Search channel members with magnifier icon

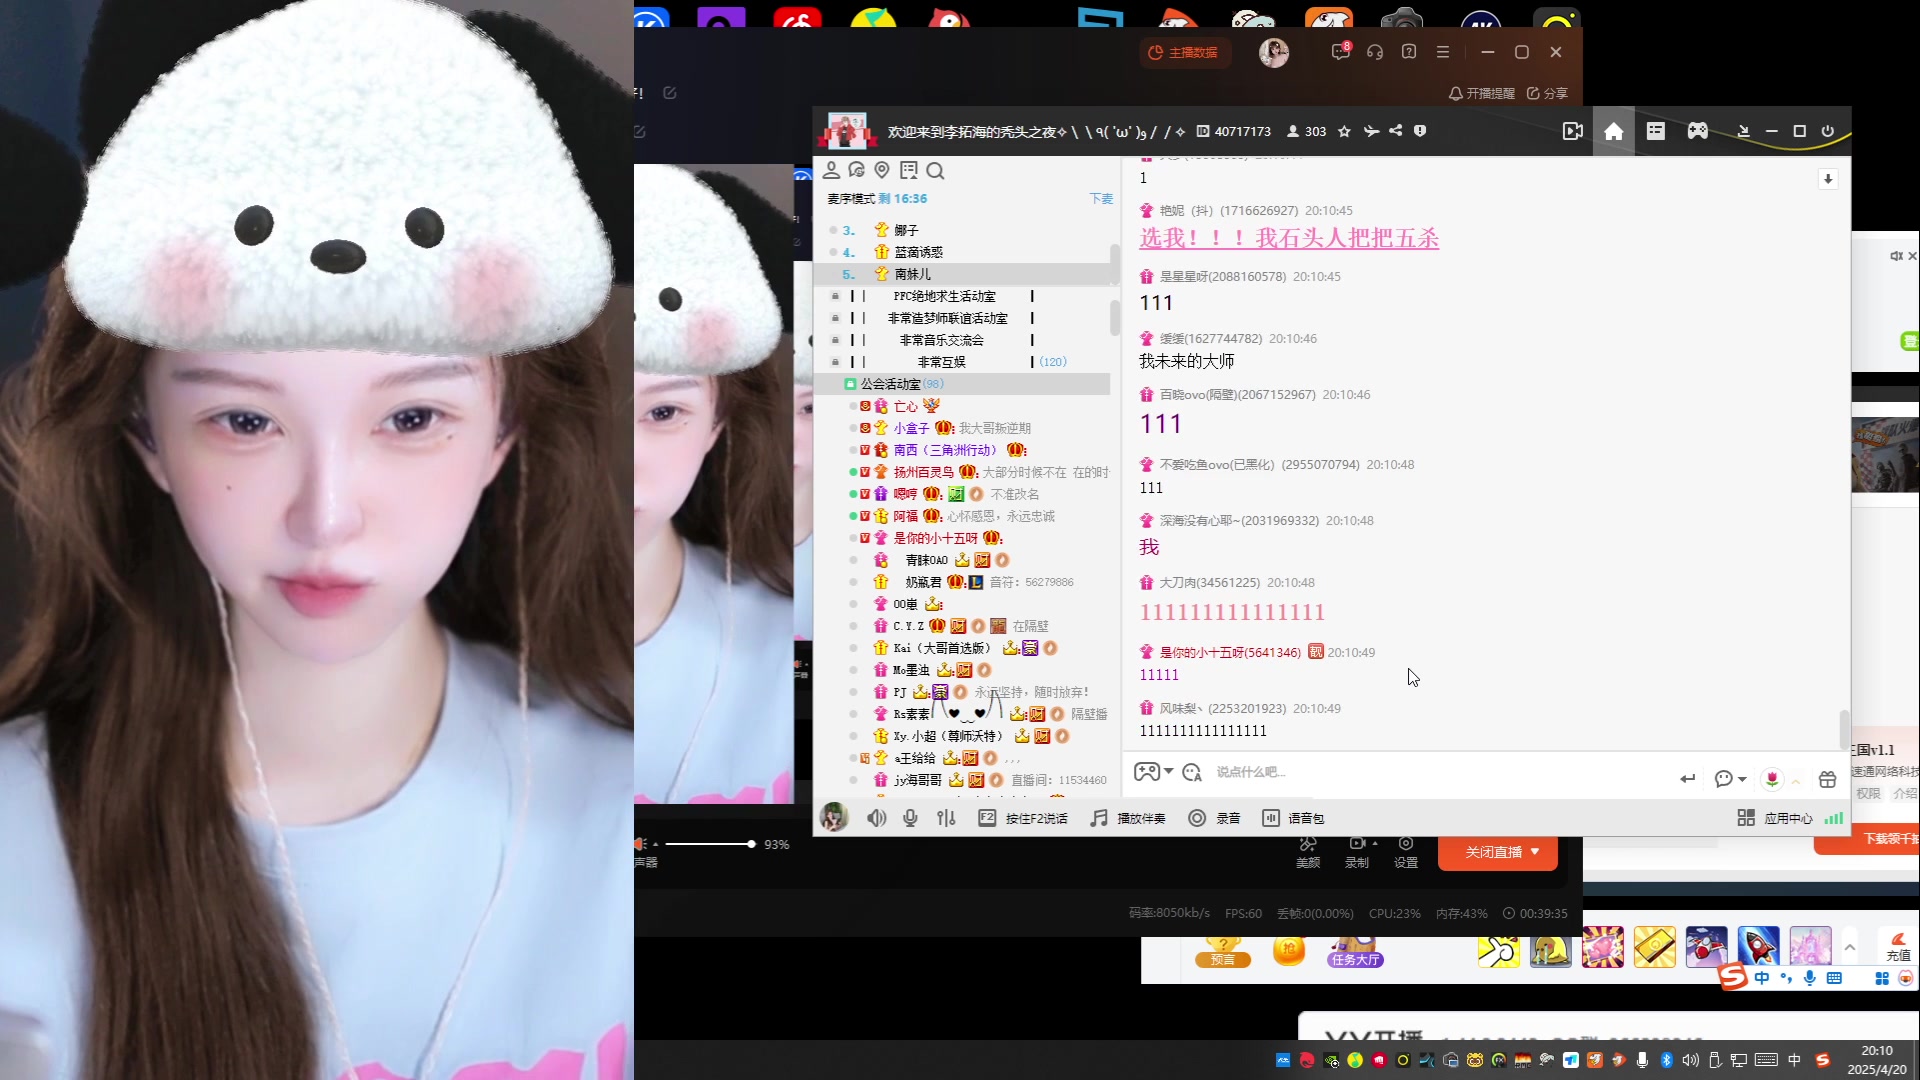(935, 171)
